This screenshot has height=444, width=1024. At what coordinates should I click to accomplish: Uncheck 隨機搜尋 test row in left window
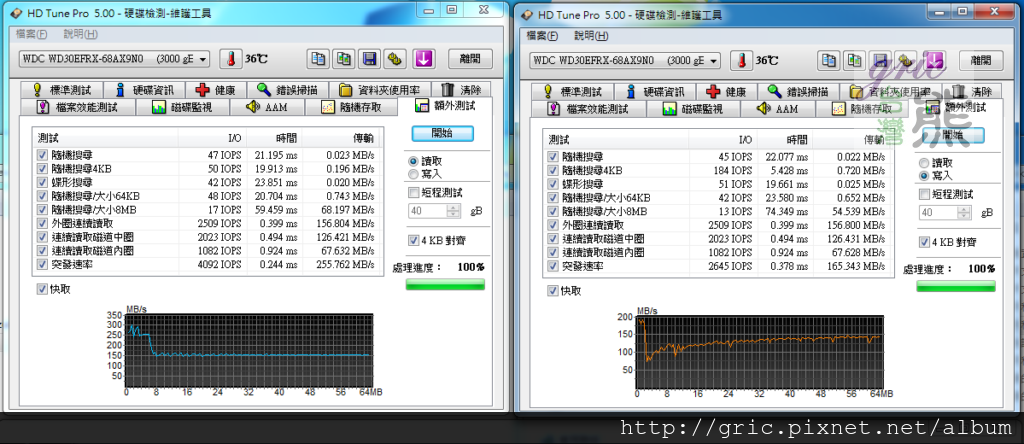click(42, 155)
